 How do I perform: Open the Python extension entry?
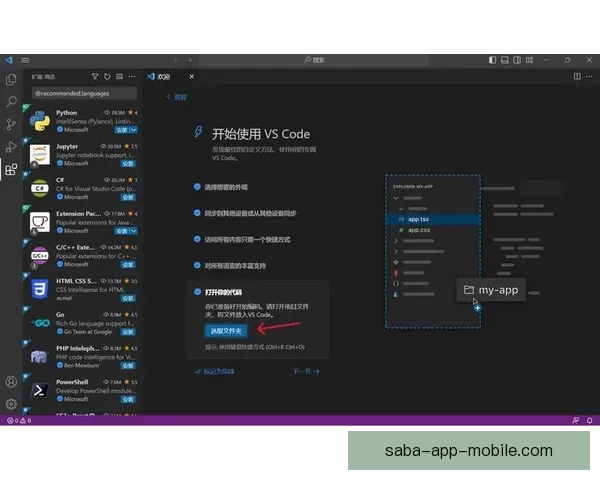[83, 121]
